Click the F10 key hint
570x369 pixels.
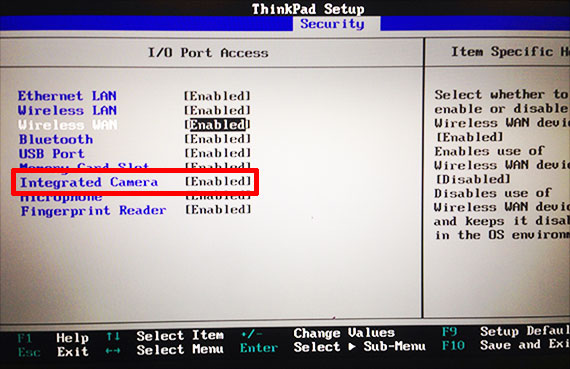(x=453, y=345)
